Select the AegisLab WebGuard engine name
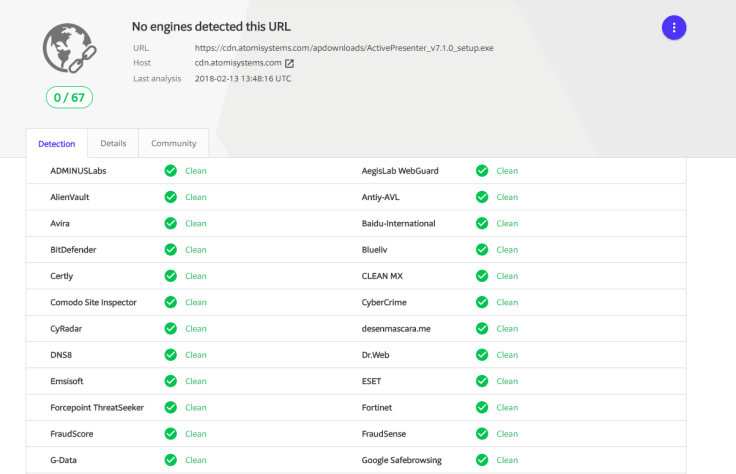 (x=400, y=171)
